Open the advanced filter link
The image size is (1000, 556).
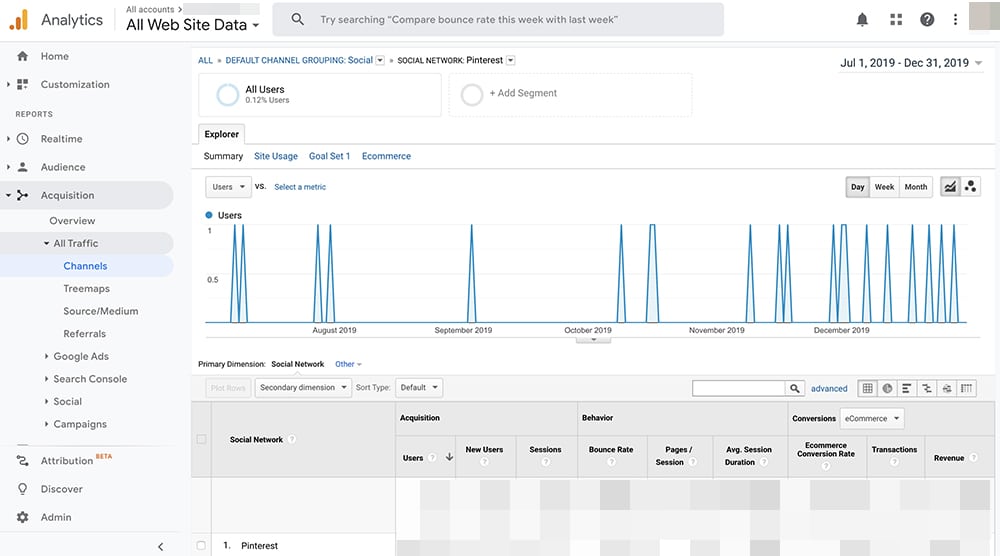point(829,388)
